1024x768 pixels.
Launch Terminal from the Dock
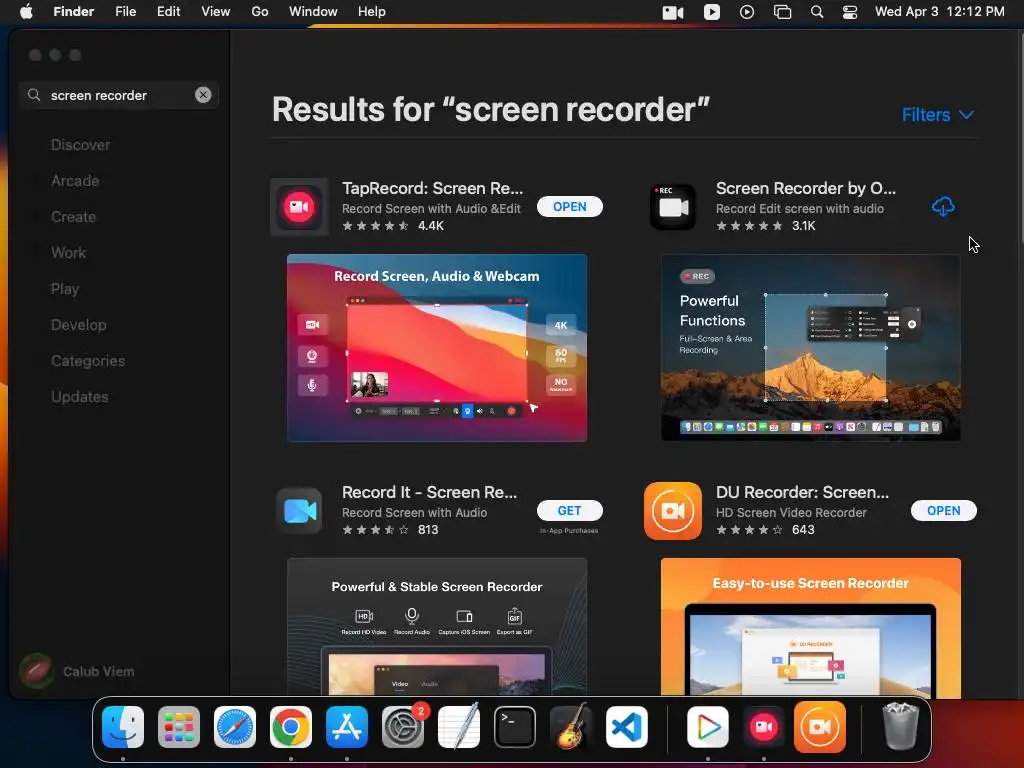point(515,727)
